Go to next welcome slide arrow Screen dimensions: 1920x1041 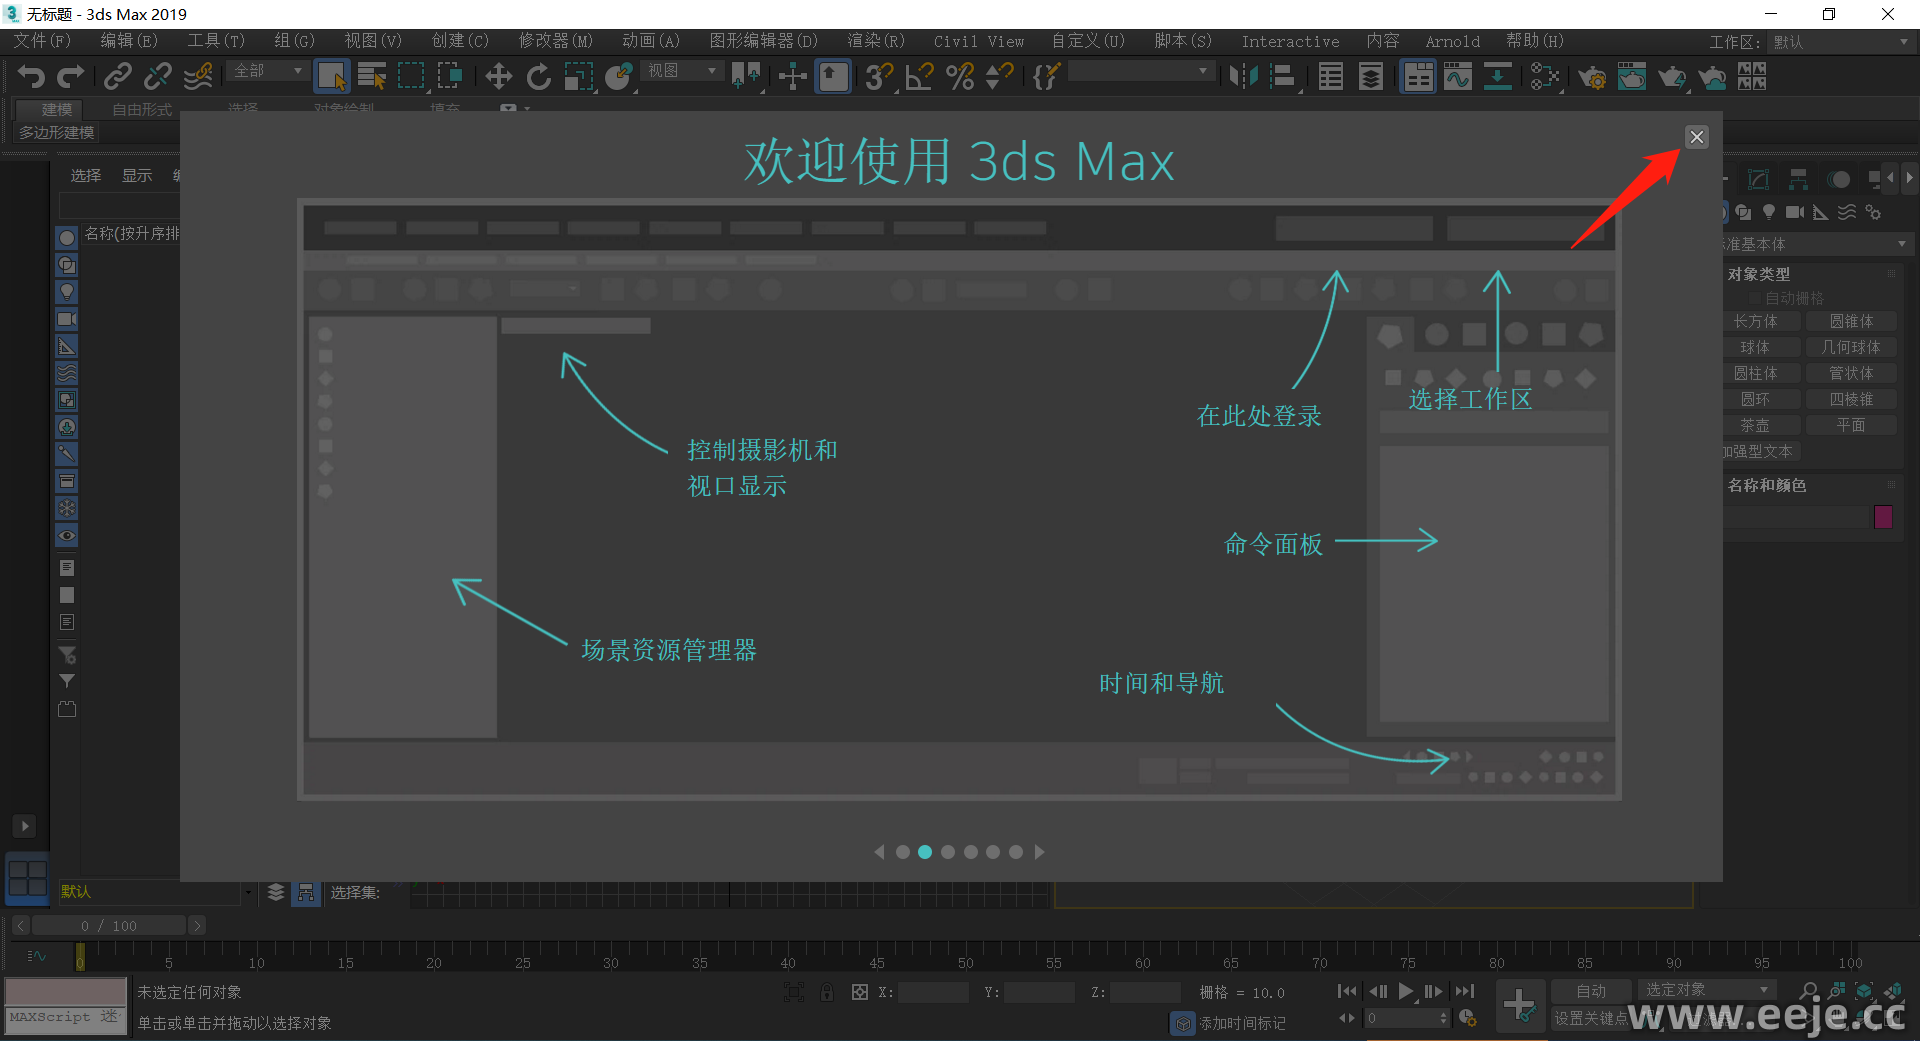point(1040,852)
